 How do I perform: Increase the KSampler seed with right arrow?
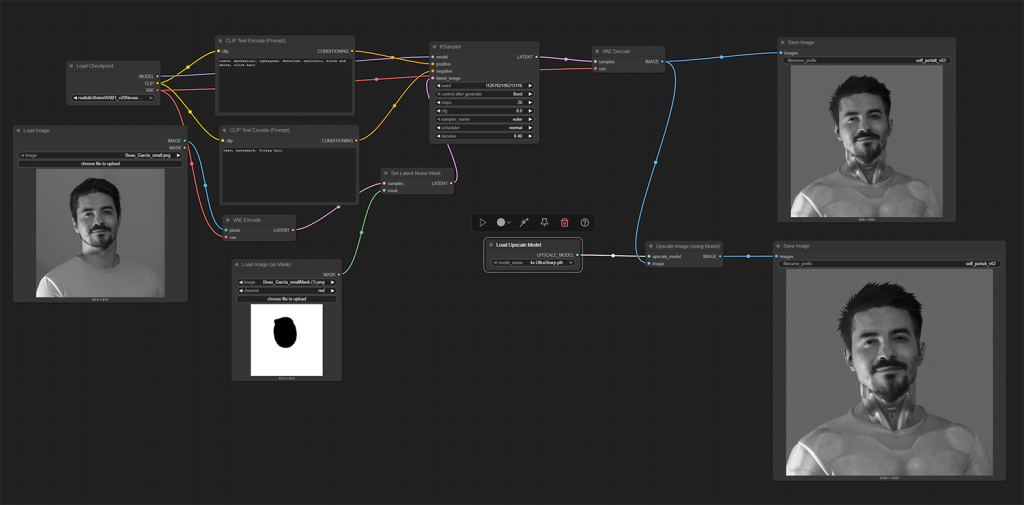click(x=530, y=86)
